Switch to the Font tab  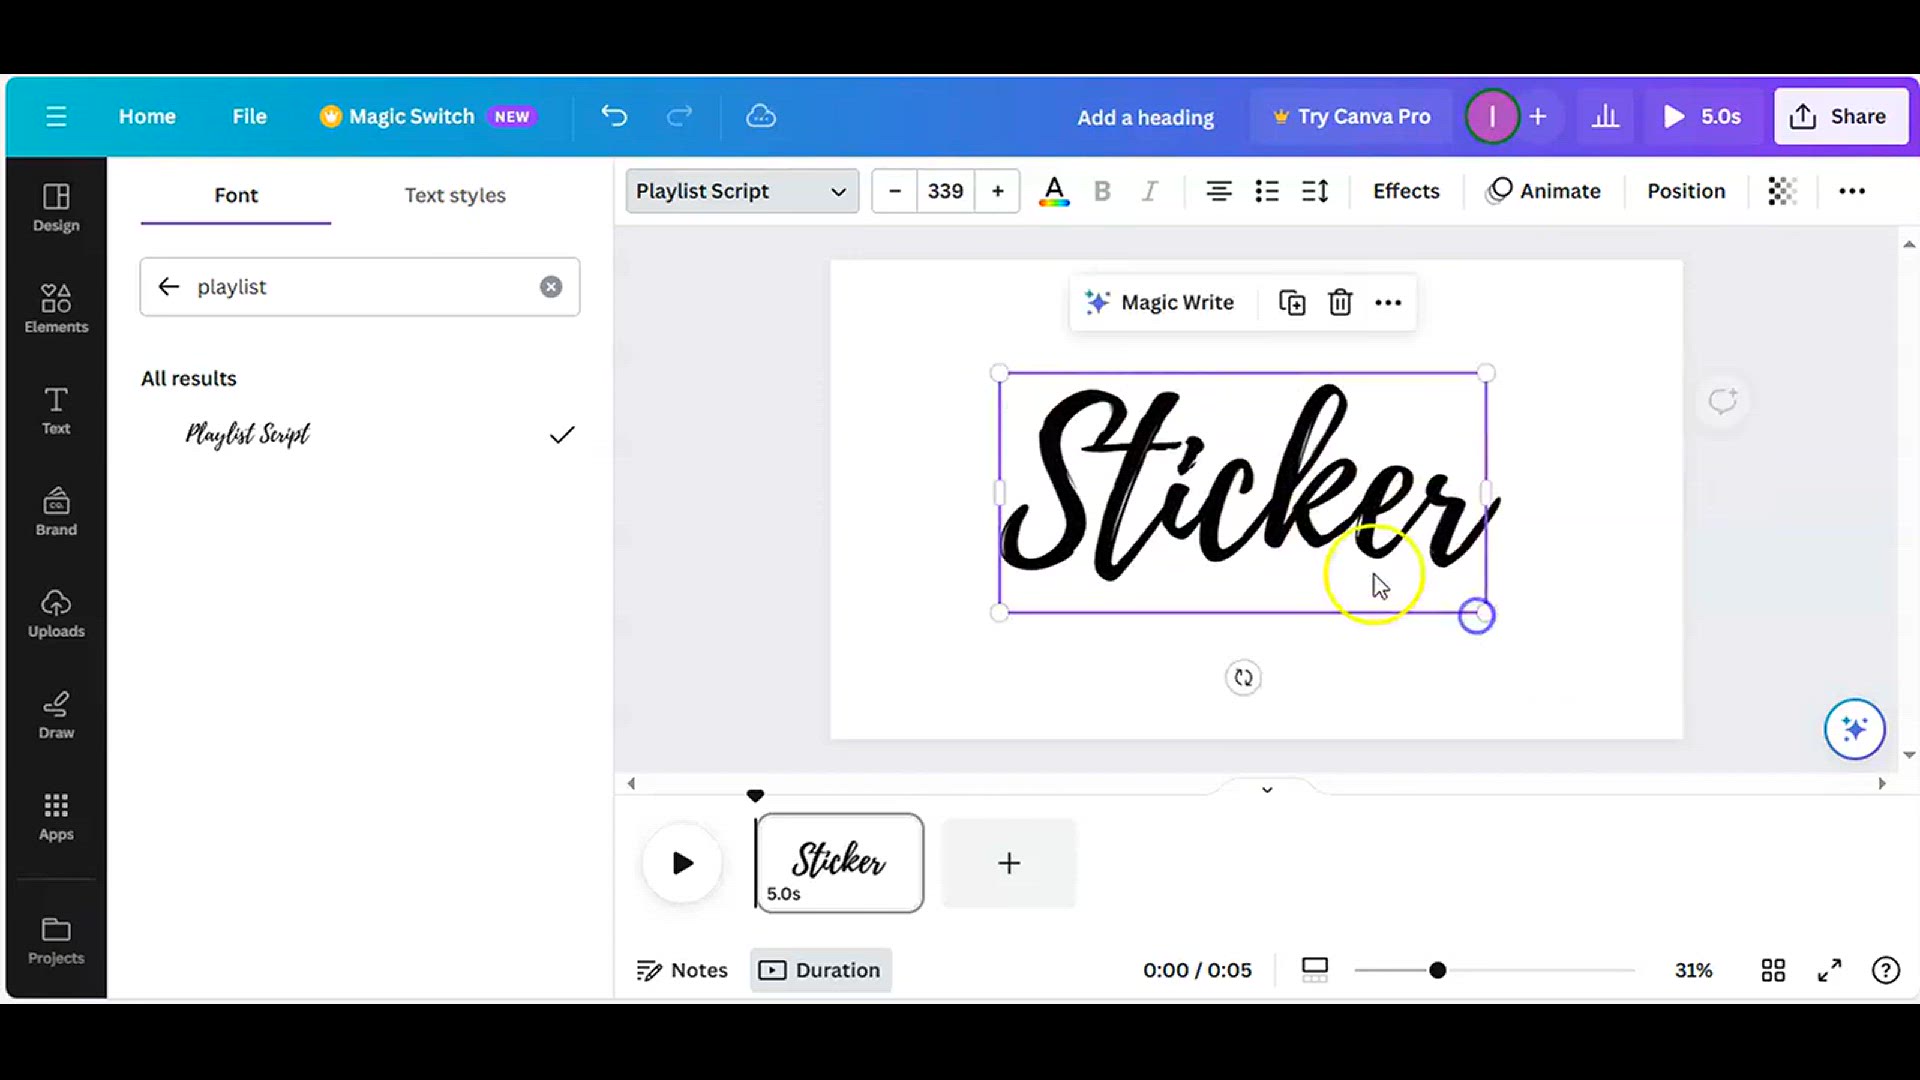click(x=236, y=195)
